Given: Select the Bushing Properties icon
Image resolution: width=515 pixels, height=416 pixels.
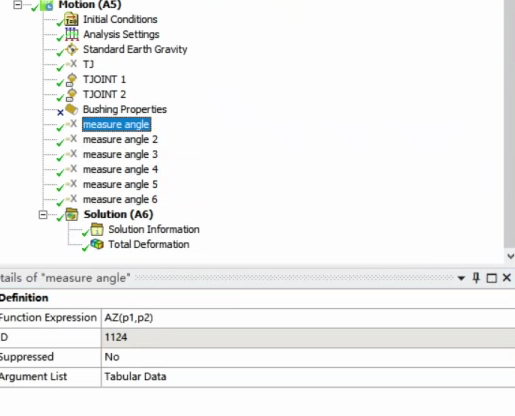Looking at the screenshot, I should point(71,109).
